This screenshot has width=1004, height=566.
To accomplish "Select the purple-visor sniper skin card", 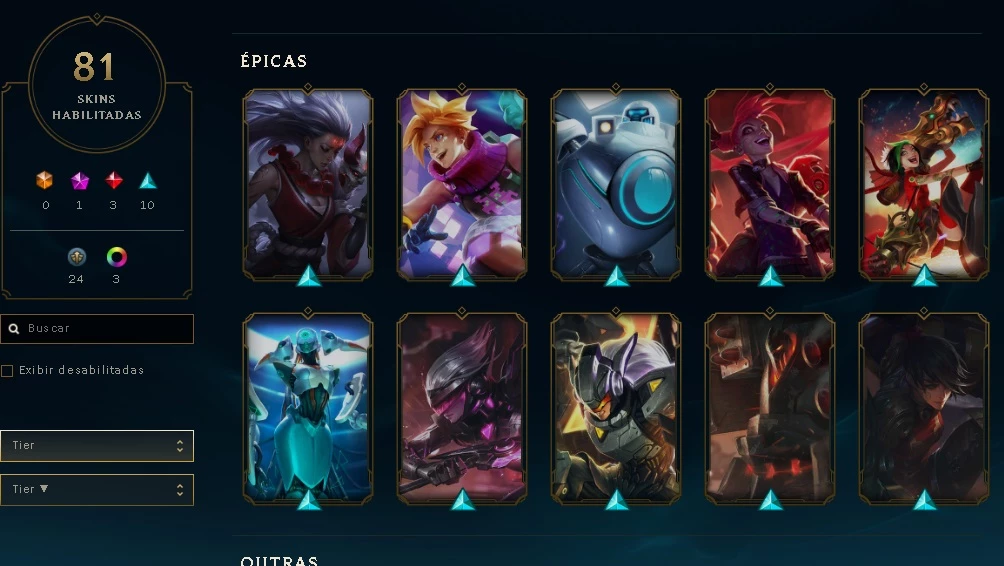I will point(462,408).
